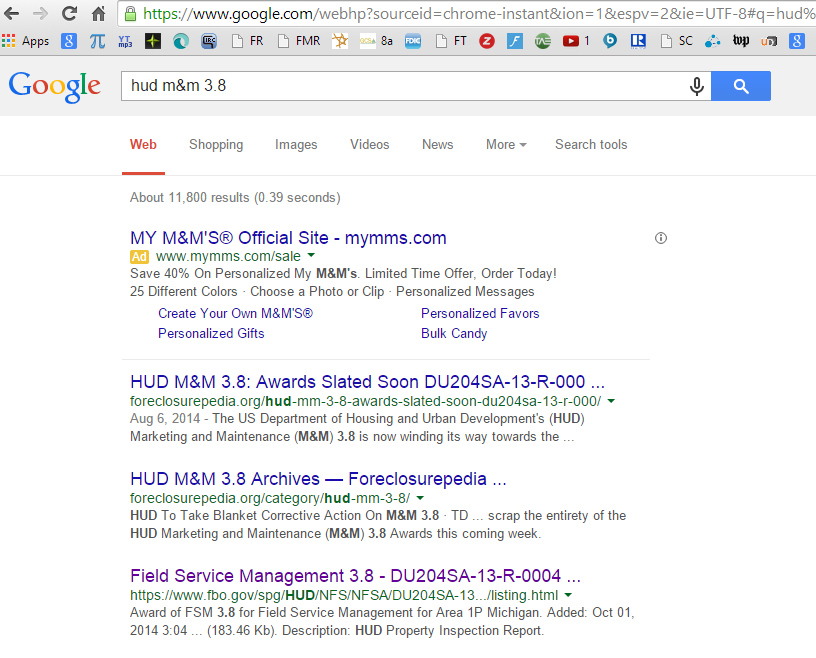Open the FT bookmark

[451, 41]
